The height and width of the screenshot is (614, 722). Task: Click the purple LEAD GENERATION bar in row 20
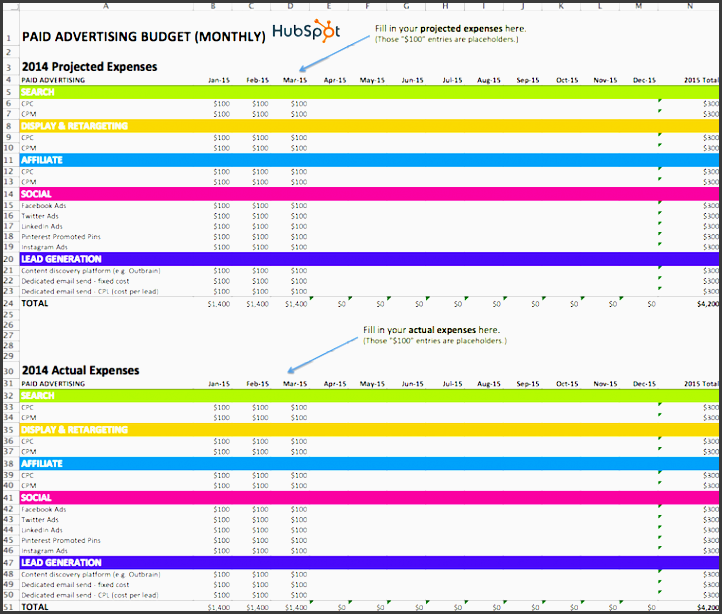(360, 259)
